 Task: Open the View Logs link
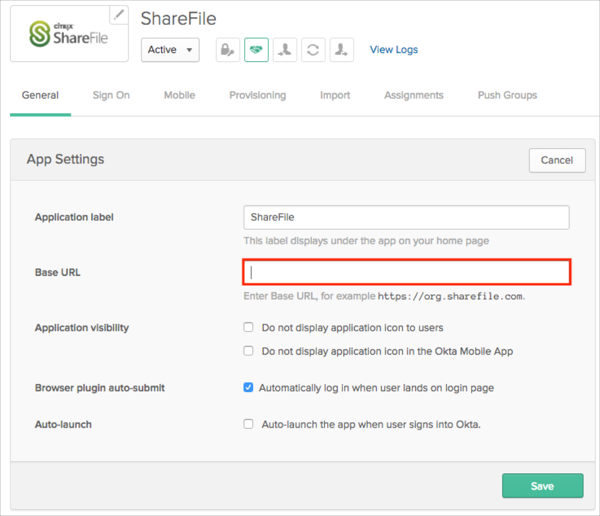click(x=394, y=50)
